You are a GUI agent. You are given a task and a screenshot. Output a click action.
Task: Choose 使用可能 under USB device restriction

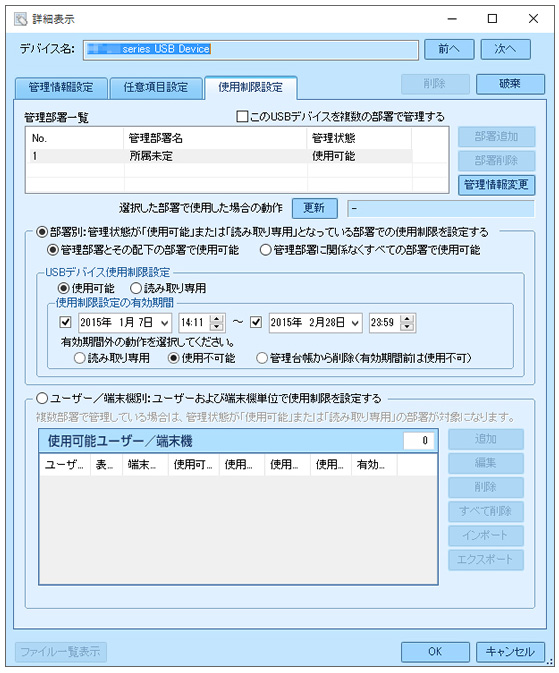click(64, 288)
